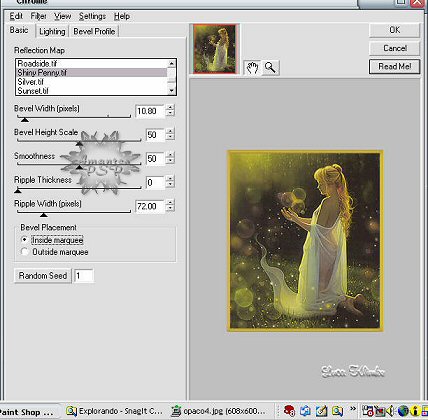The width and height of the screenshot is (428, 420).
Task: Decrease Smoothness with down spinner
Action: tap(170, 161)
